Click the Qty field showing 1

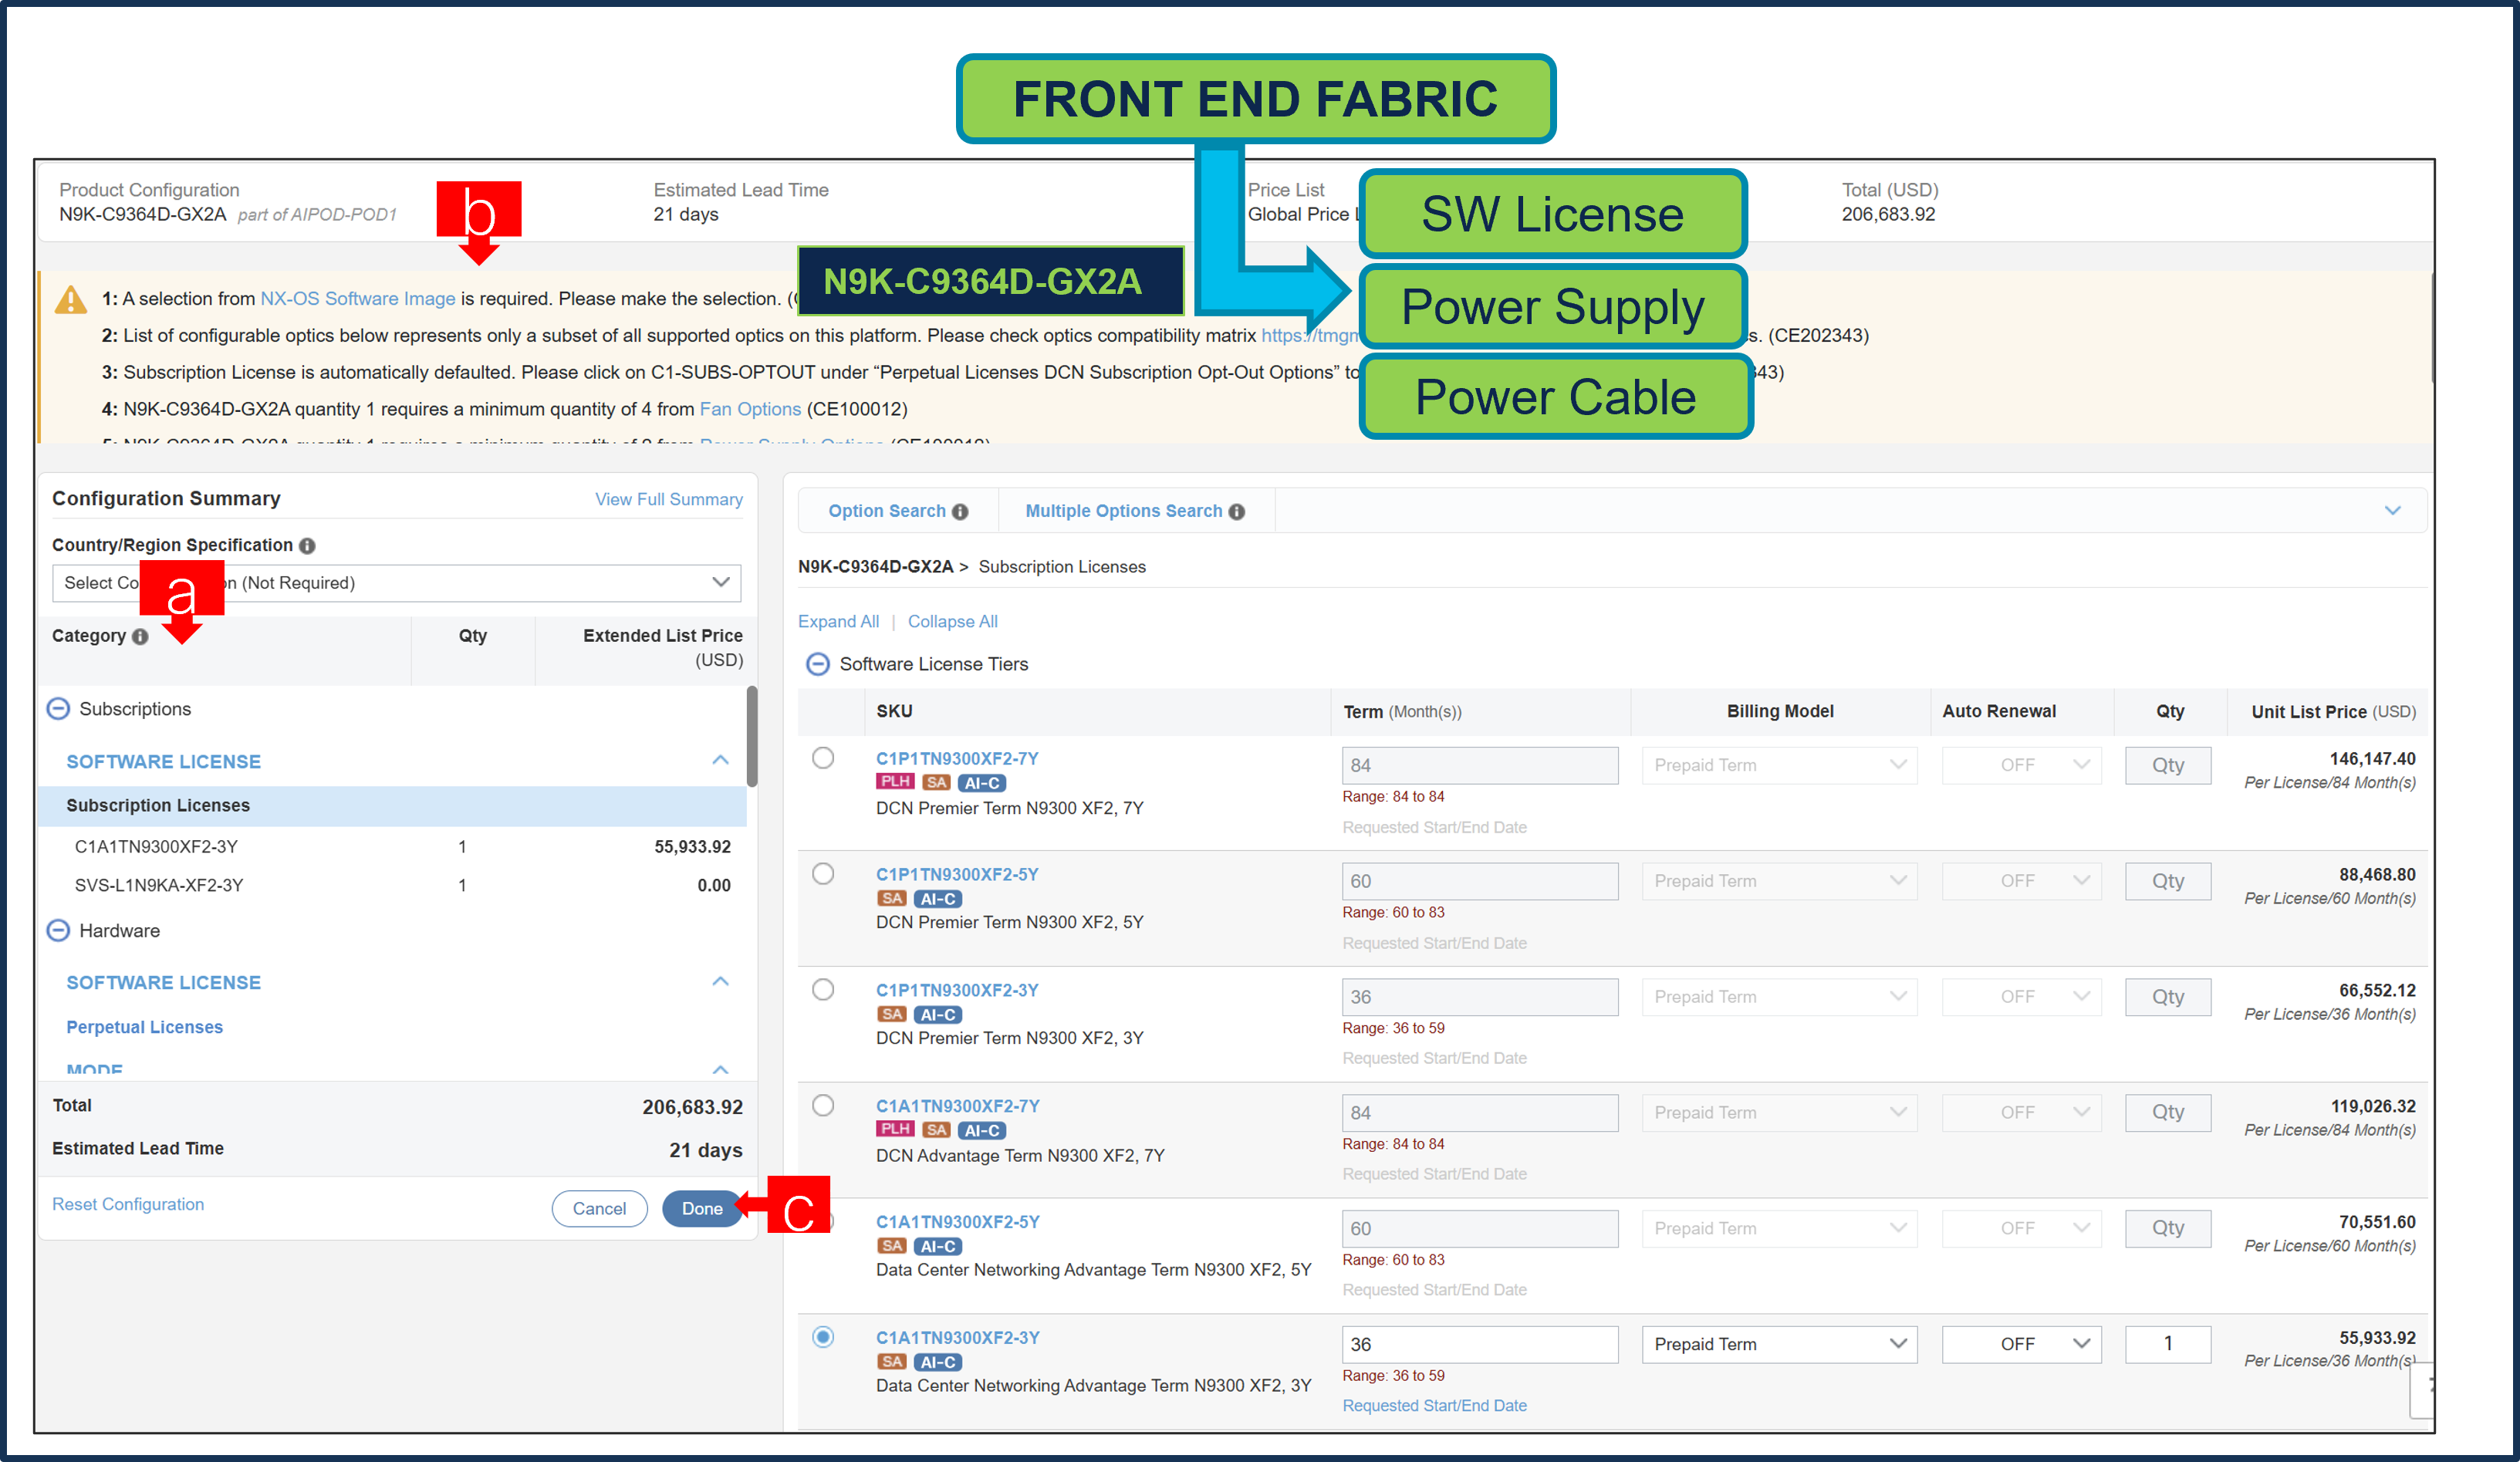2167,1344
